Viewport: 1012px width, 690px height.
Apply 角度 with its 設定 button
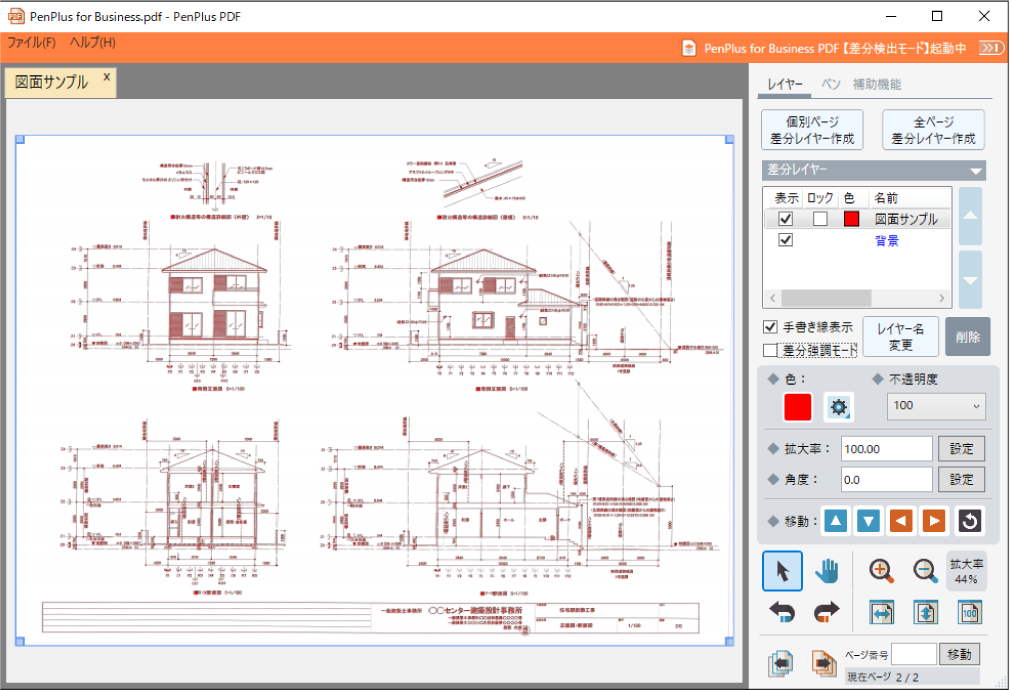pyautogui.click(x=961, y=480)
